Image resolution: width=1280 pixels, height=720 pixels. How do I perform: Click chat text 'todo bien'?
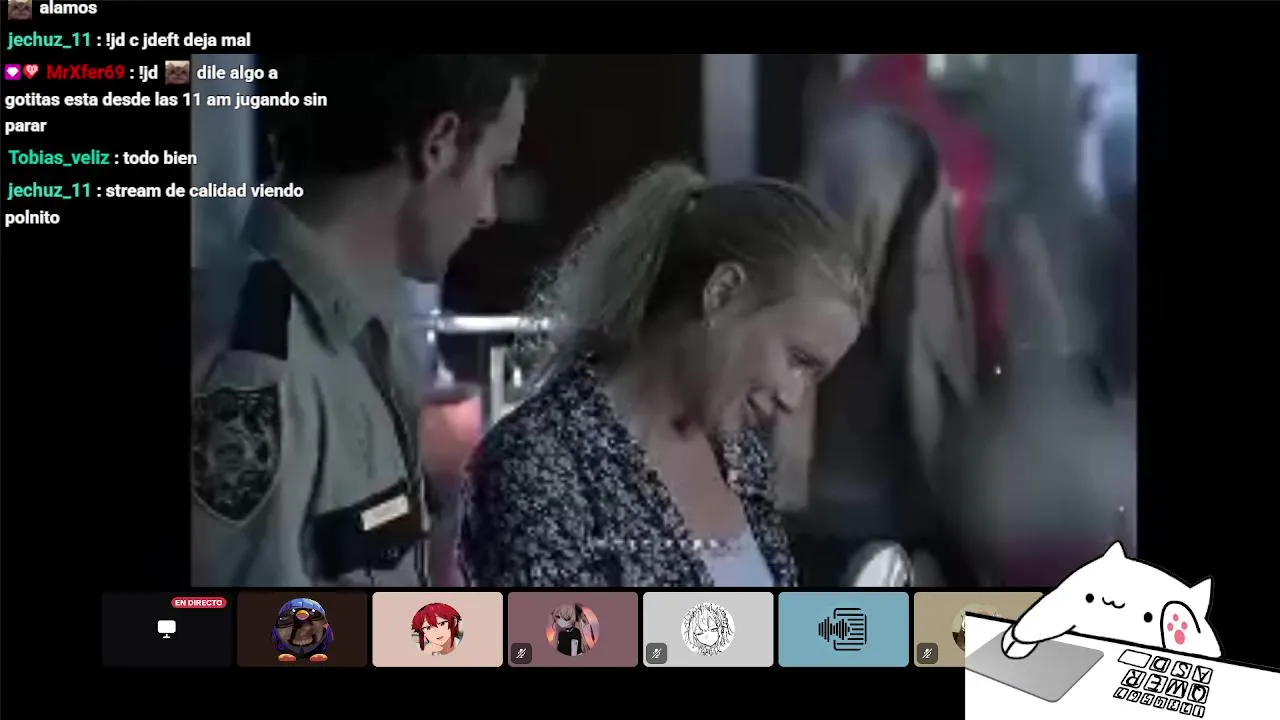(160, 158)
